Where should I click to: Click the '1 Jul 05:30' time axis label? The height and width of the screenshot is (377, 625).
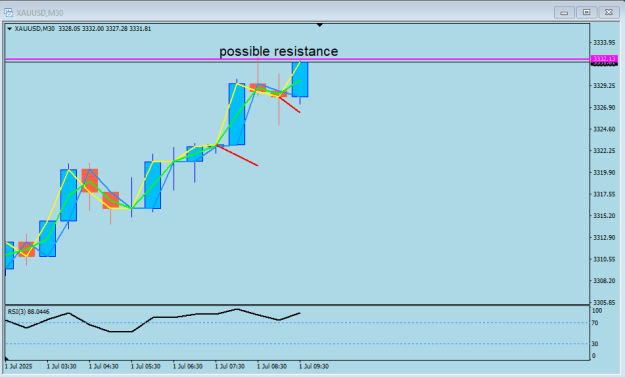coord(146,366)
